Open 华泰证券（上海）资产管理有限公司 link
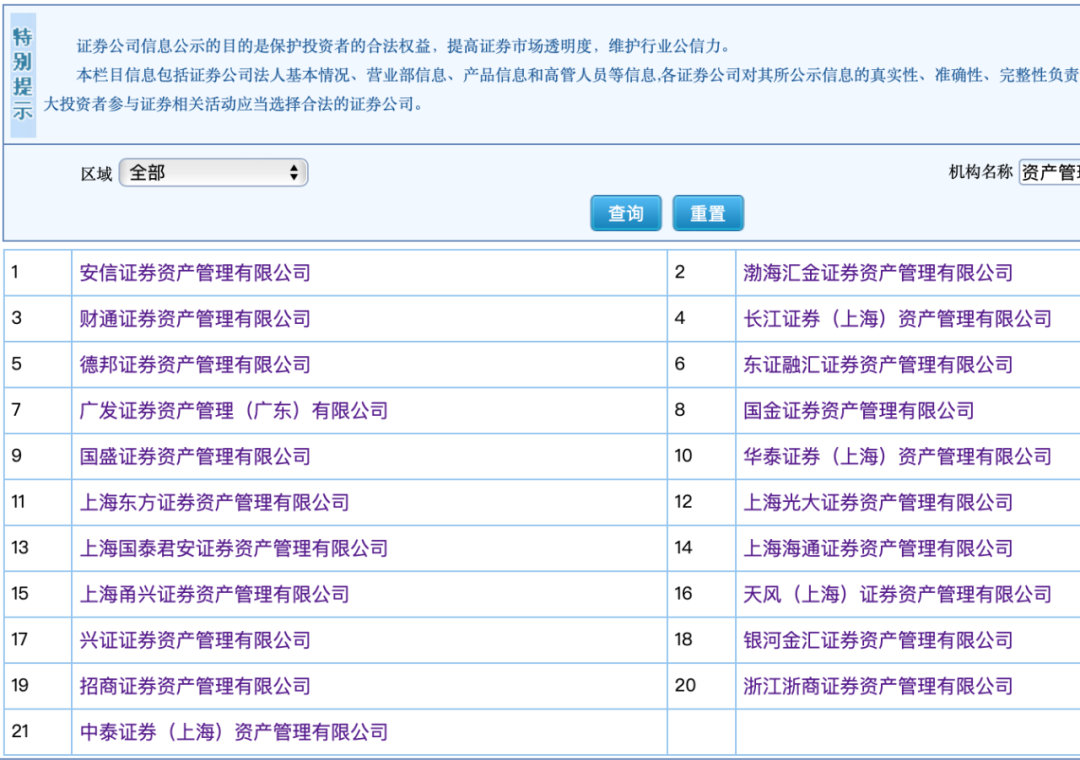The image size is (1080, 760). 897,456
